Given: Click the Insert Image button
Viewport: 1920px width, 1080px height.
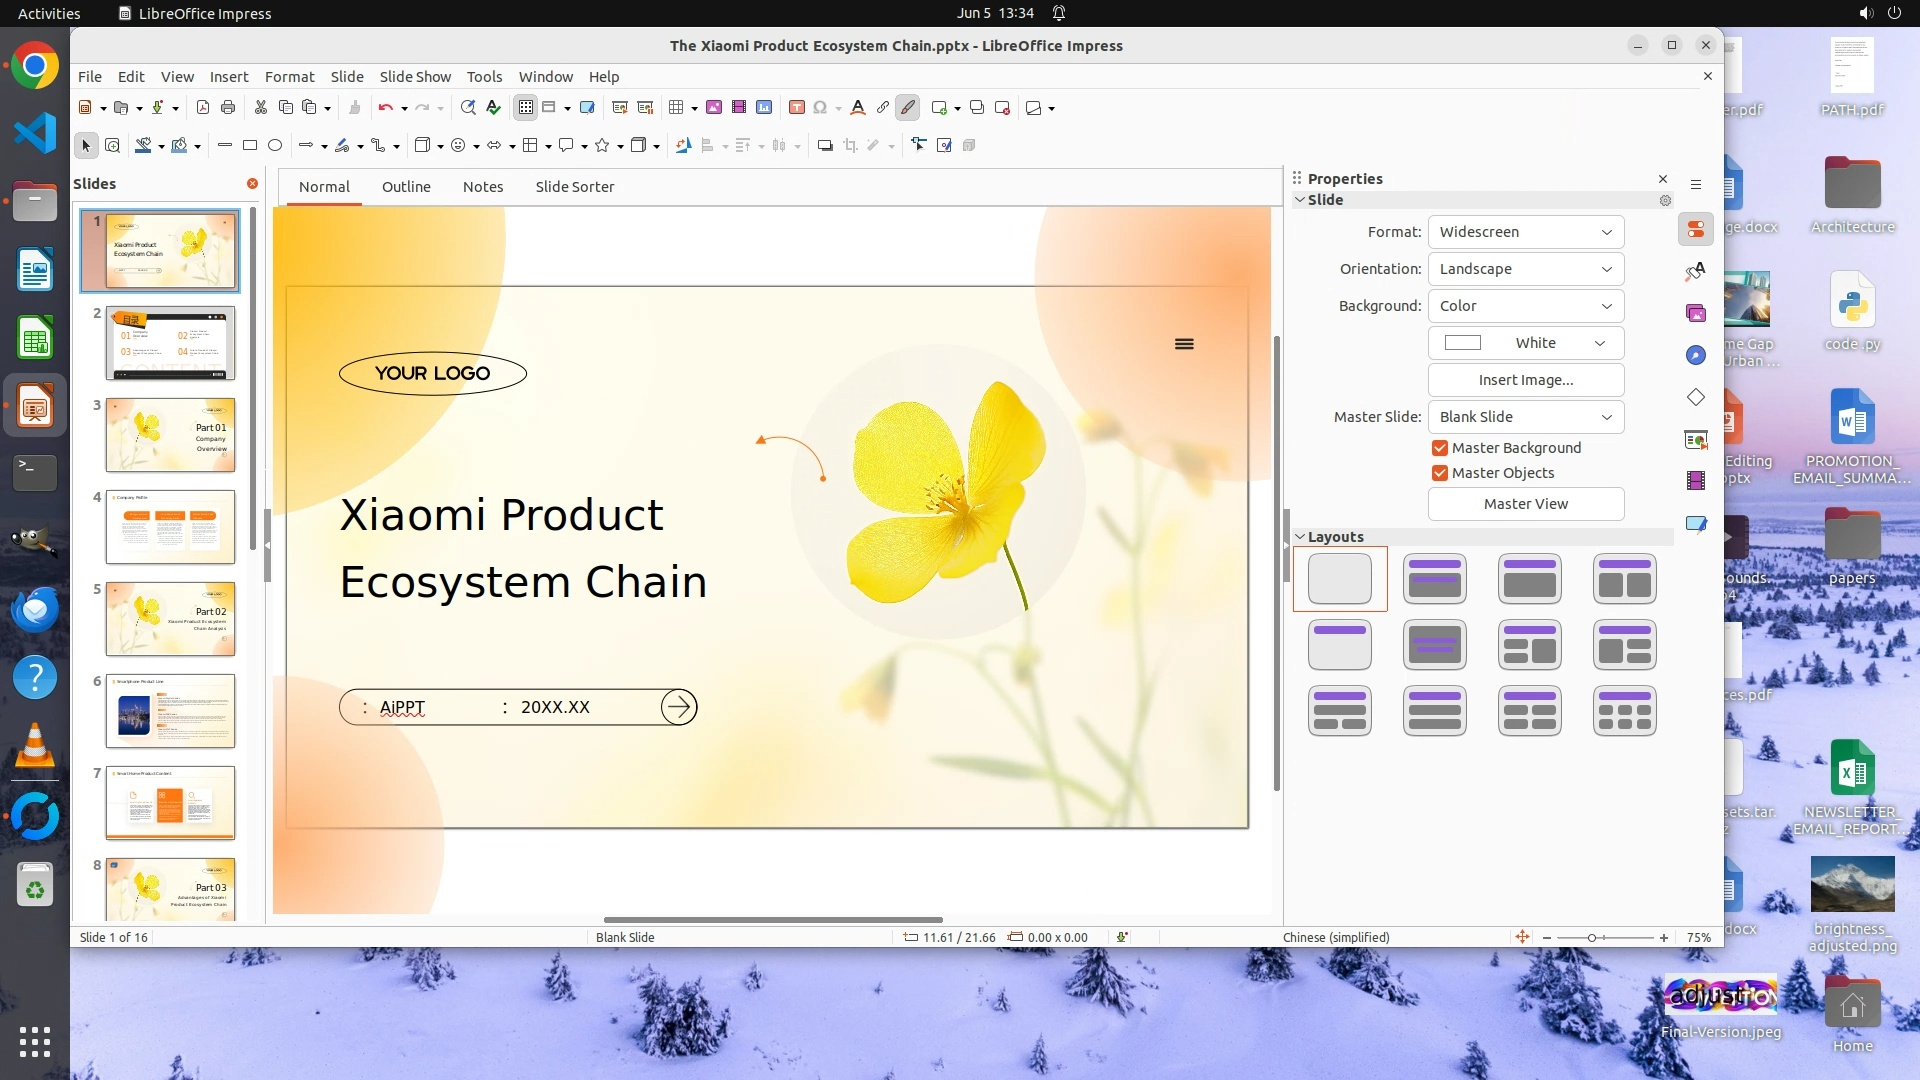Looking at the screenshot, I should point(1525,380).
